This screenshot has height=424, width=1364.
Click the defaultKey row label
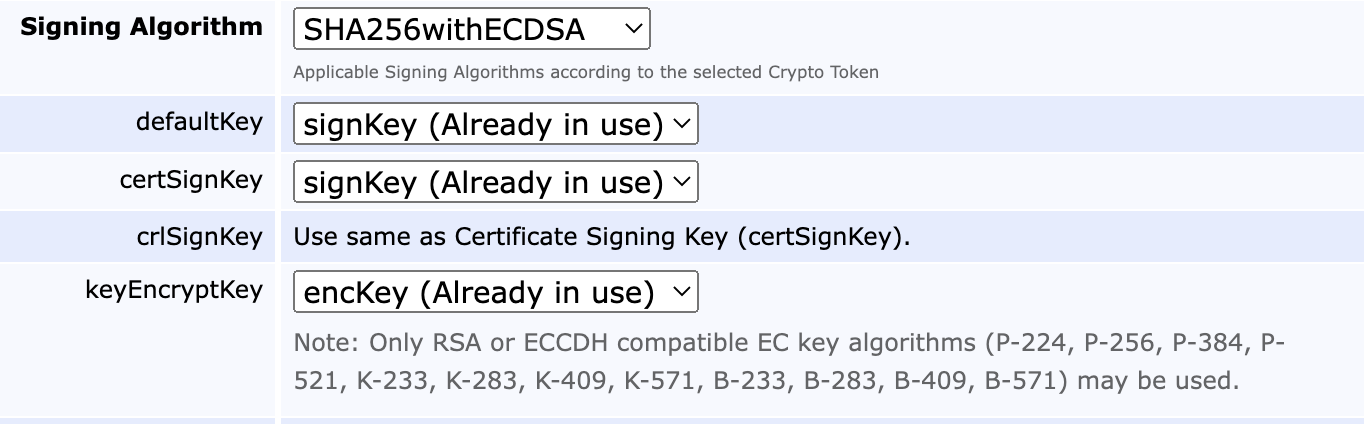199,123
